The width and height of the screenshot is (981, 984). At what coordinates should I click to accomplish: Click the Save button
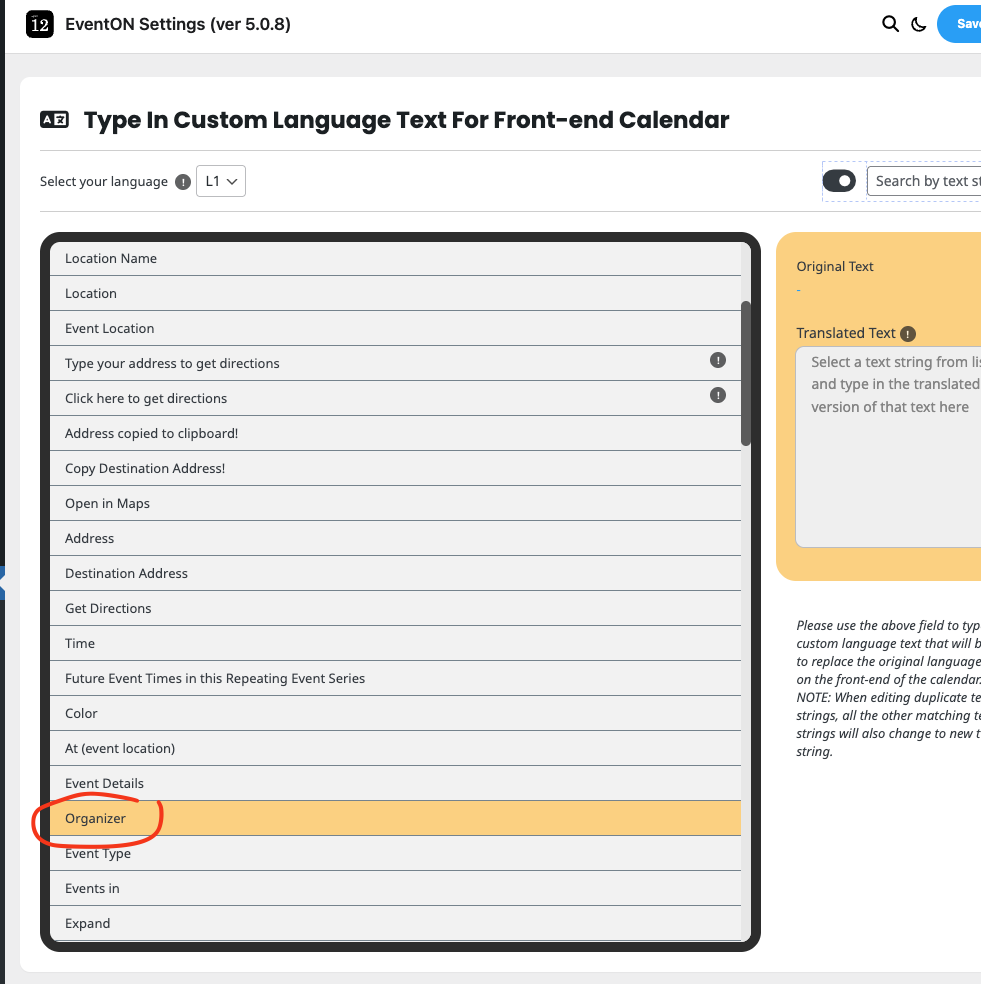point(962,24)
